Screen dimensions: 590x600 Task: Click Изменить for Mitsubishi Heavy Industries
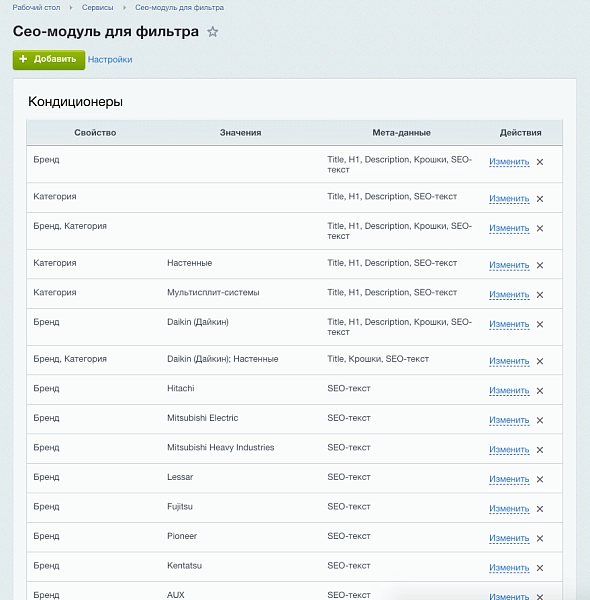pyautogui.click(x=509, y=450)
